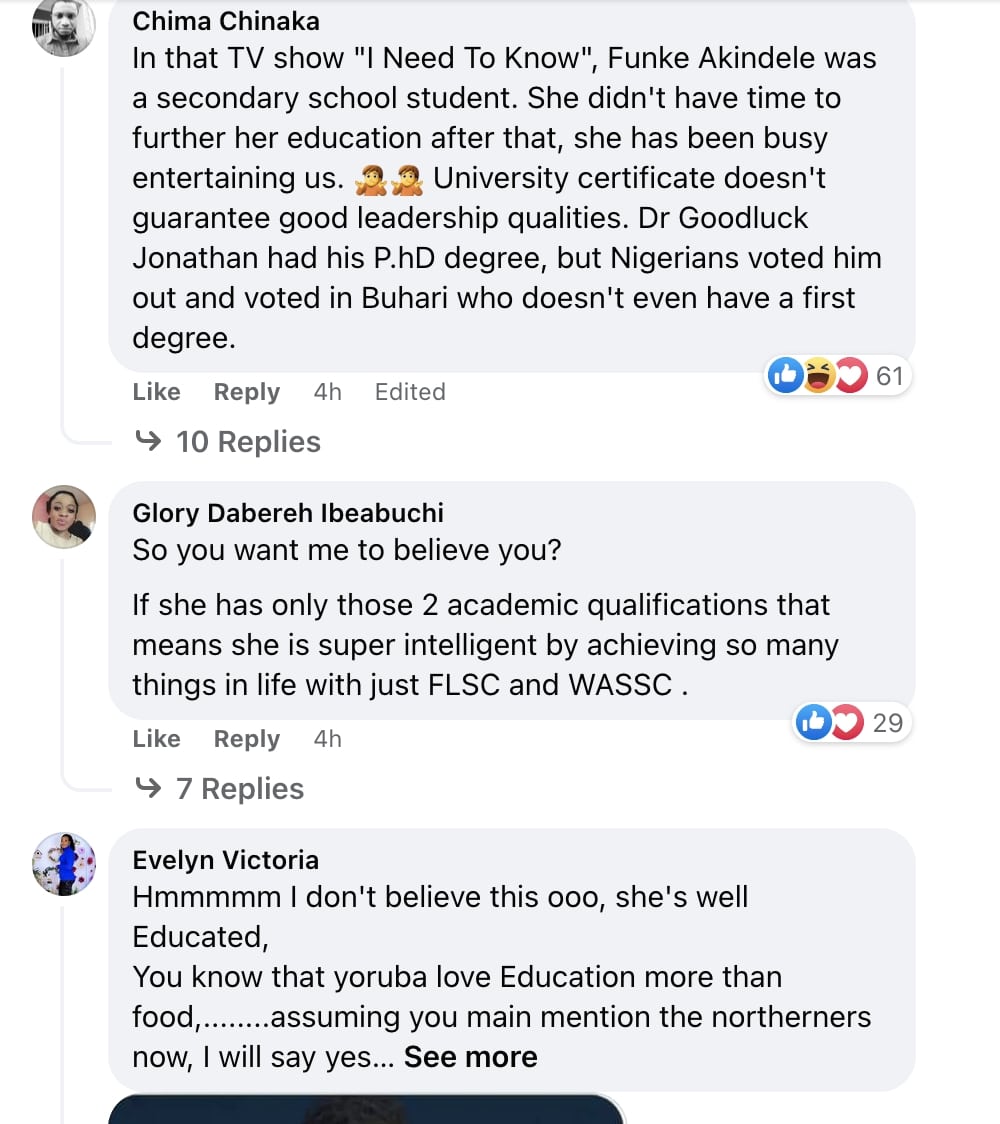The width and height of the screenshot is (1000, 1124).
Task: Reply to Glory Dabereh Ibeabuchi's comment
Action: click(247, 739)
